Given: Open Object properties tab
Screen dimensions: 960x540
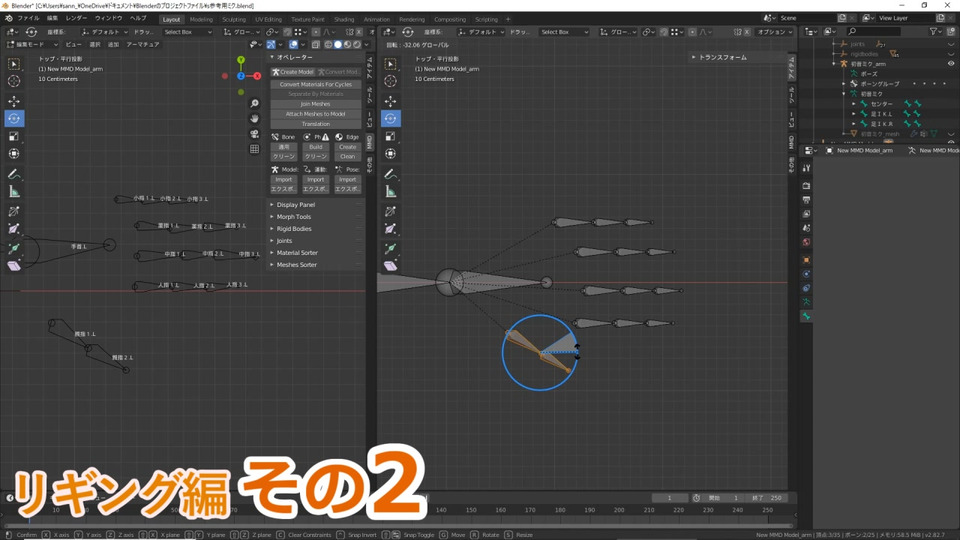Looking at the screenshot, I should point(806,260).
